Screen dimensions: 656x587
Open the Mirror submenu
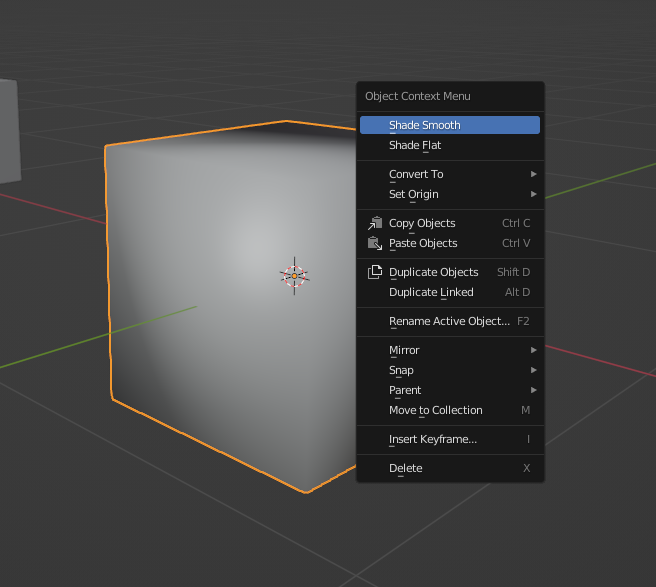pos(450,350)
